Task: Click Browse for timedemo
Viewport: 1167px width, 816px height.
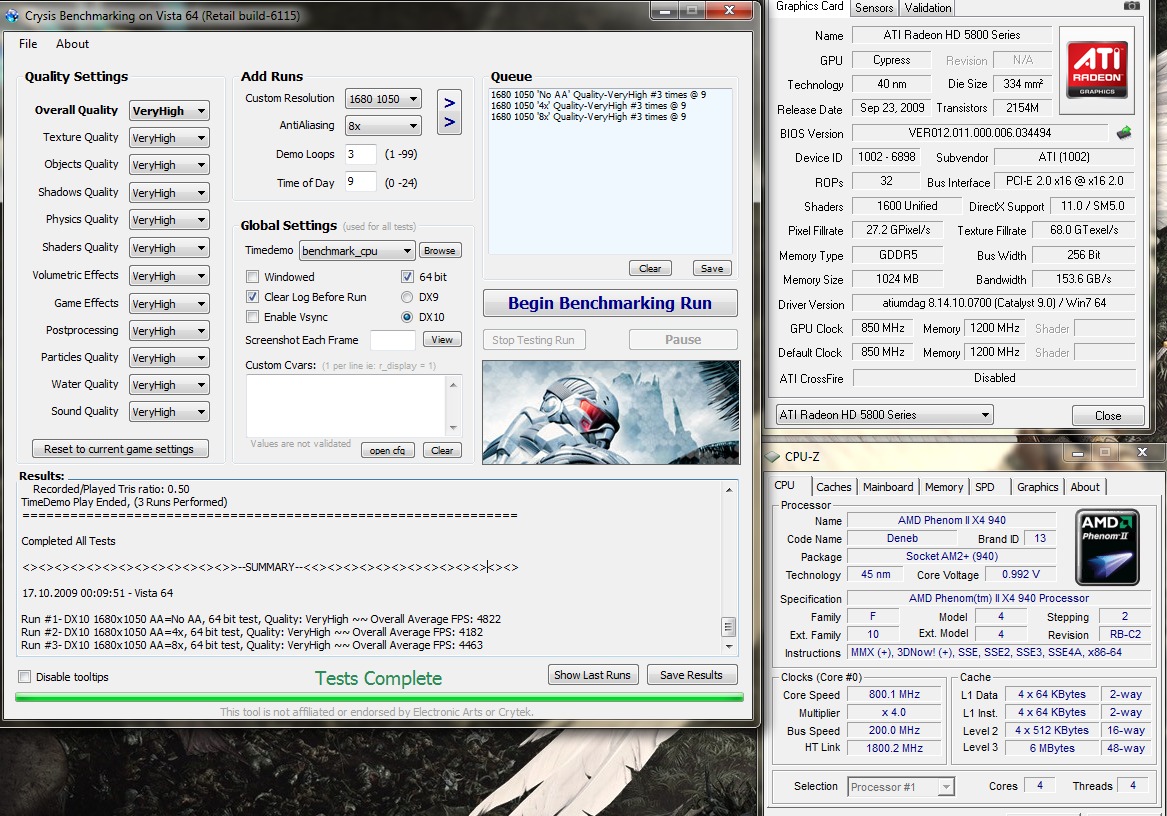Action: (440, 251)
